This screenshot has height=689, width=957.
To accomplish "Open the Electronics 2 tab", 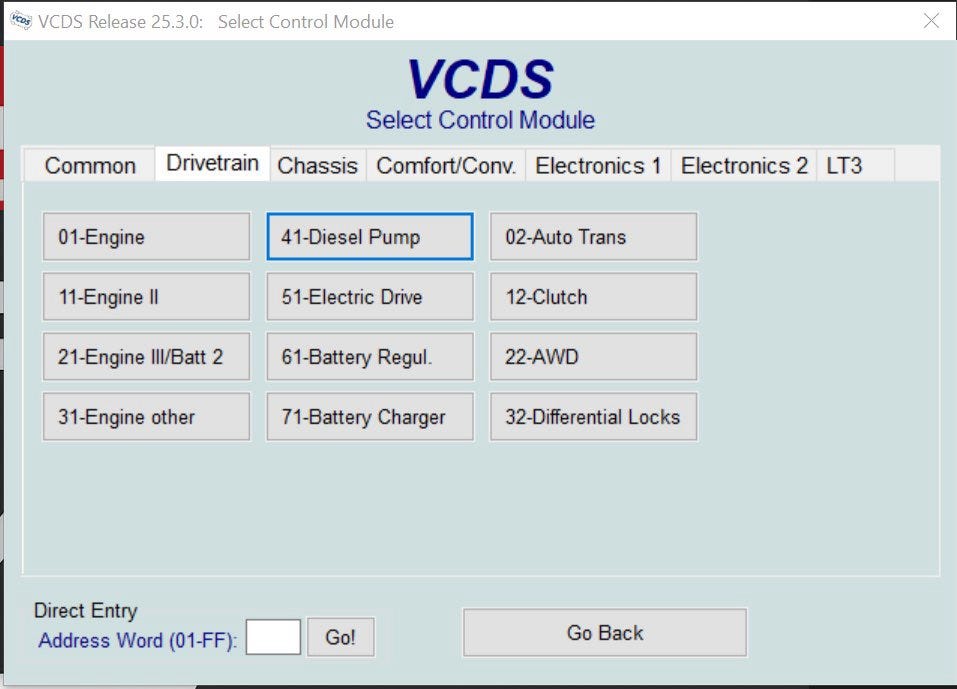I will [x=744, y=165].
